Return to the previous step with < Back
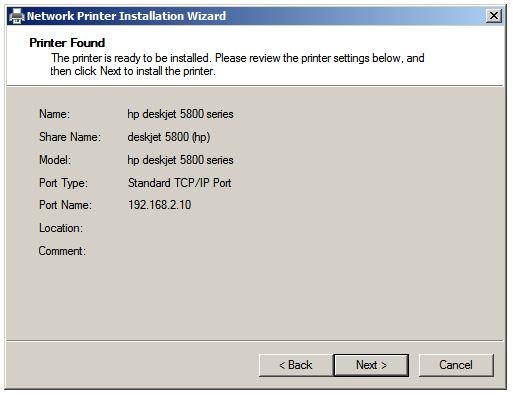Viewport: 513px width, 395px height. click(x=296, y=365)
